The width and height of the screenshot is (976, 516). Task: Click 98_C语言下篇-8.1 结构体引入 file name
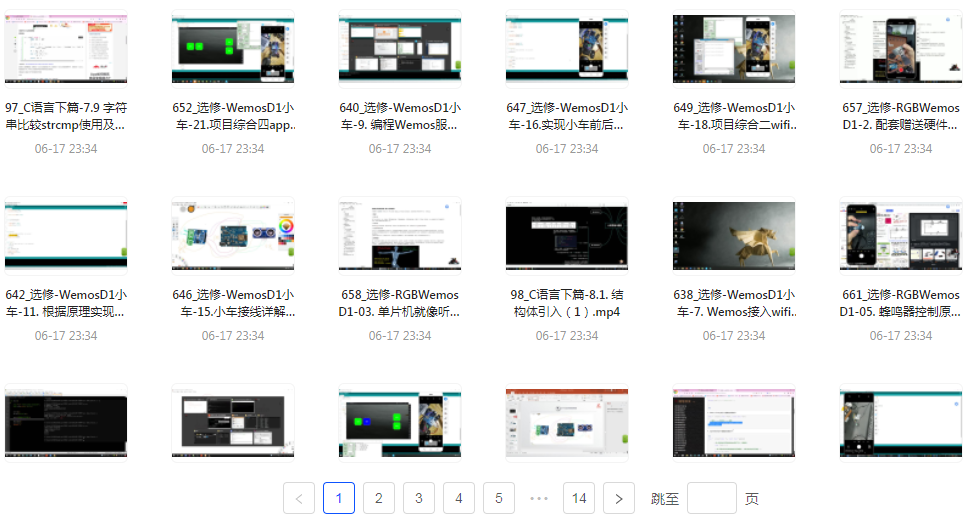tap(567, 304)
